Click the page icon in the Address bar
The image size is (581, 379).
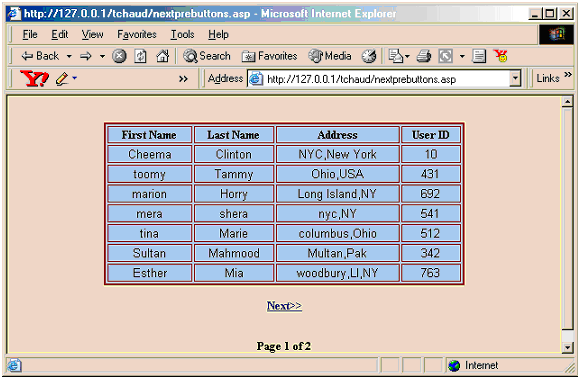click(x=256, y=79)
